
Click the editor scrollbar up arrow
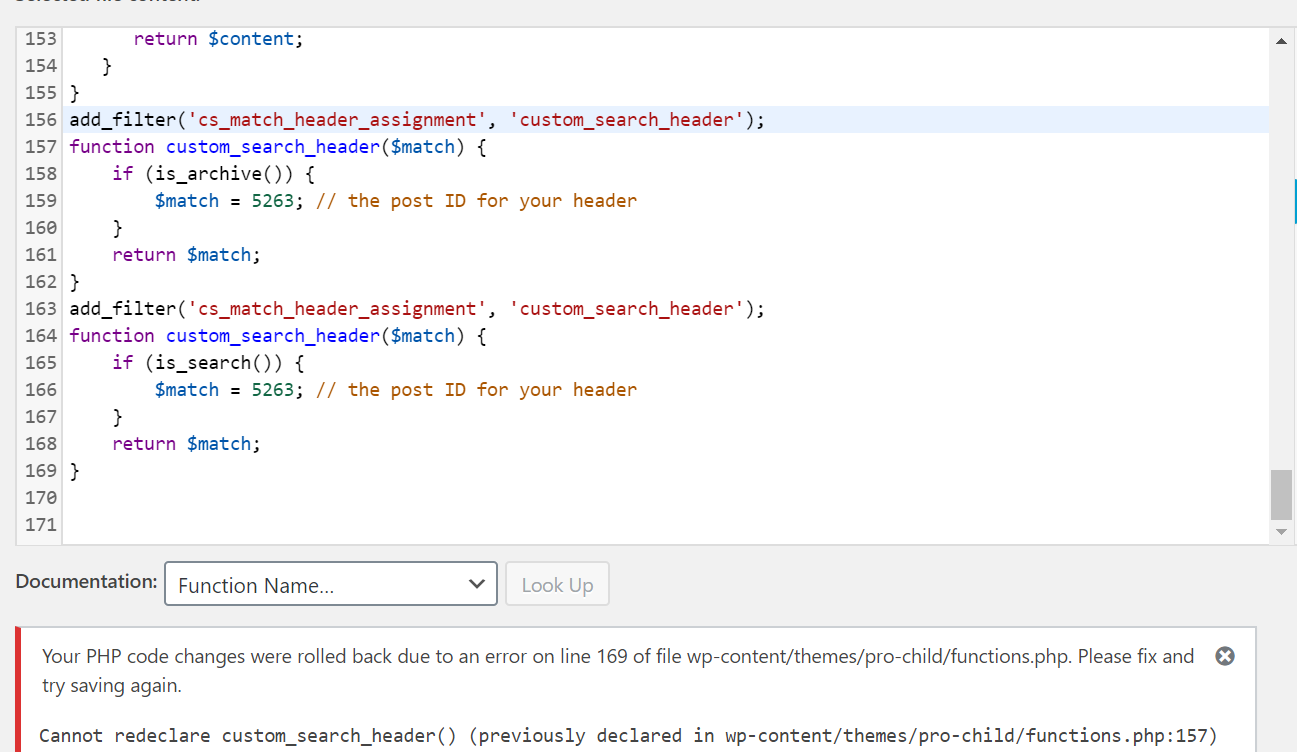(x=1281, y=41)
